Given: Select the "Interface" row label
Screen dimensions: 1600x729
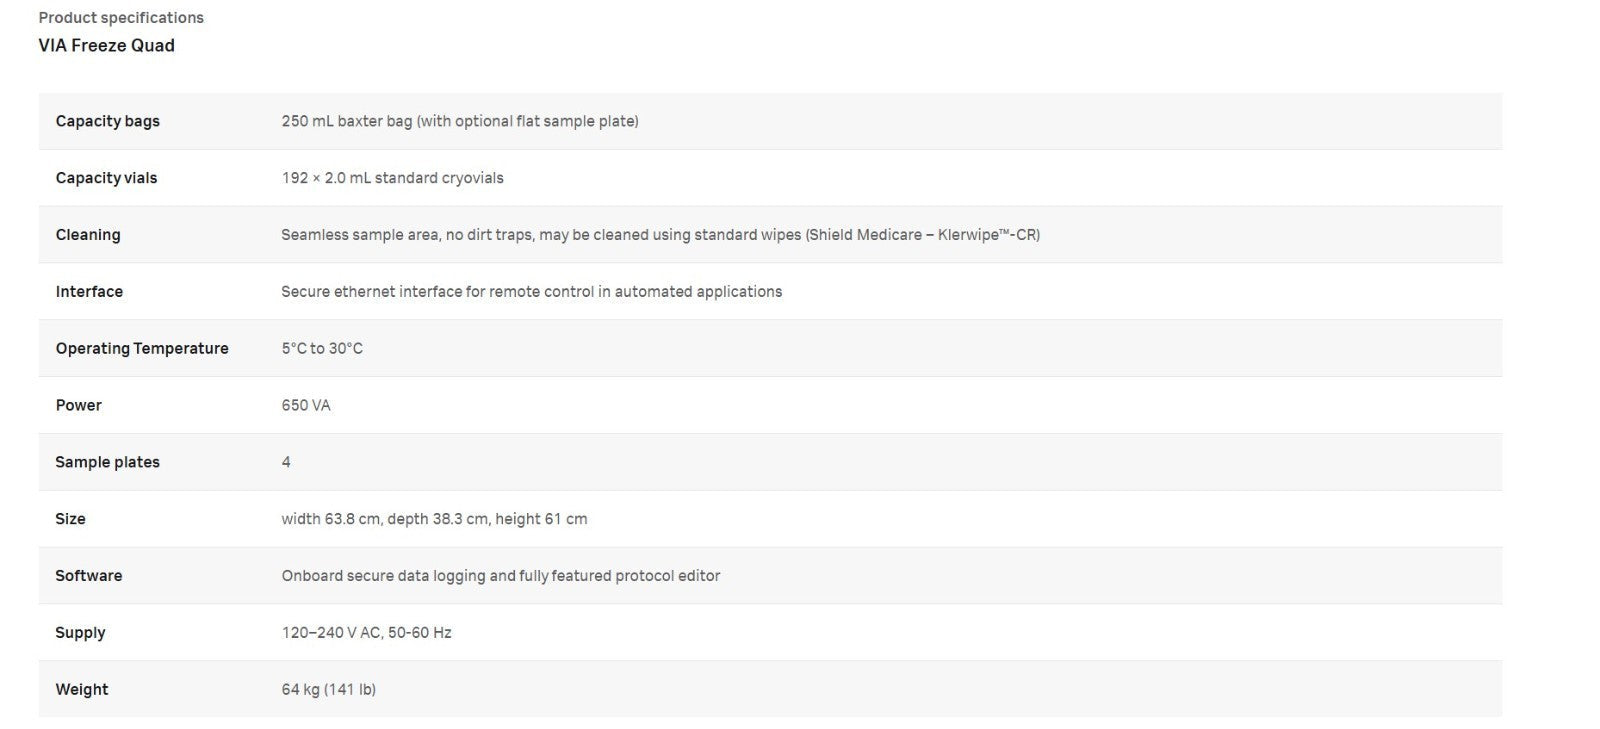Looking at the screenshot, I should pyautogui.click(x=89, y=292).
